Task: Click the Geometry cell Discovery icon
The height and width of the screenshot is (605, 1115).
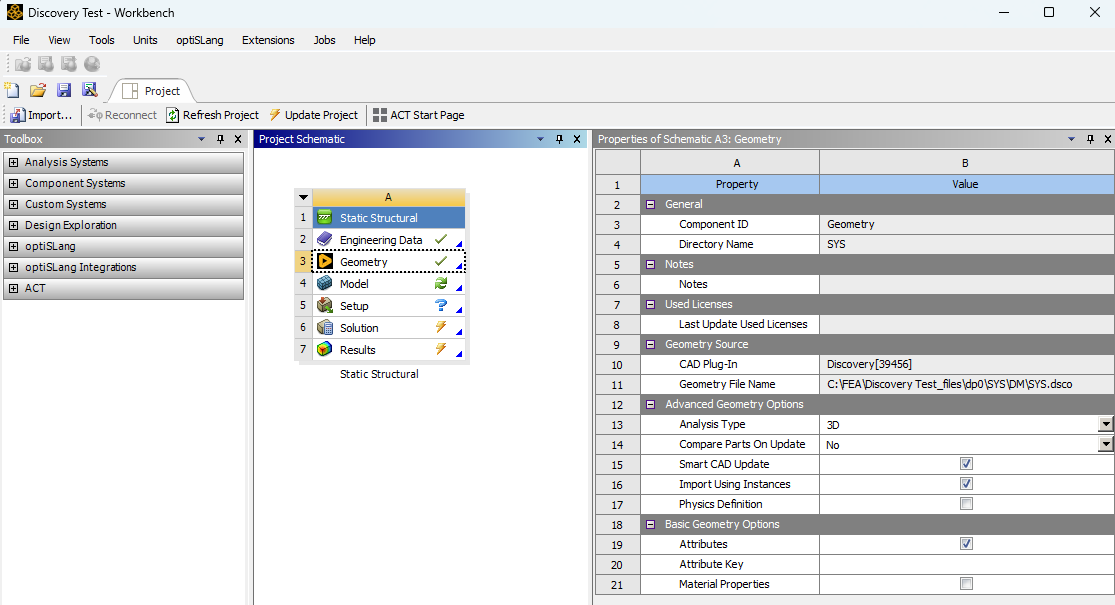Action: 325,262
